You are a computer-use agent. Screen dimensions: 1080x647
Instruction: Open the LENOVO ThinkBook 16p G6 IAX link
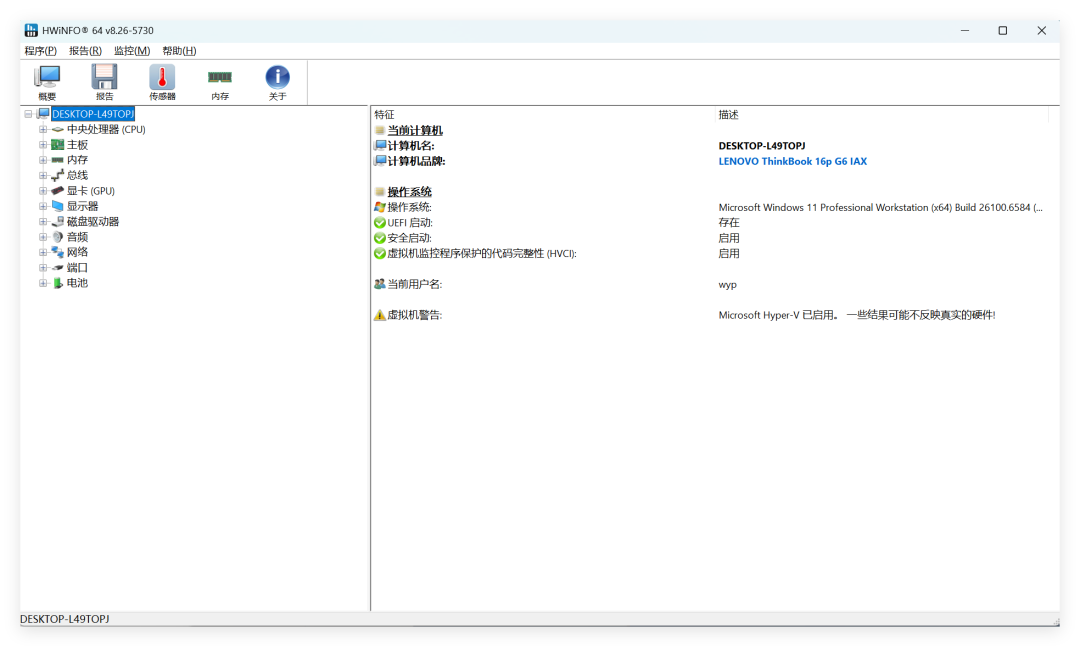coord(793,161)
